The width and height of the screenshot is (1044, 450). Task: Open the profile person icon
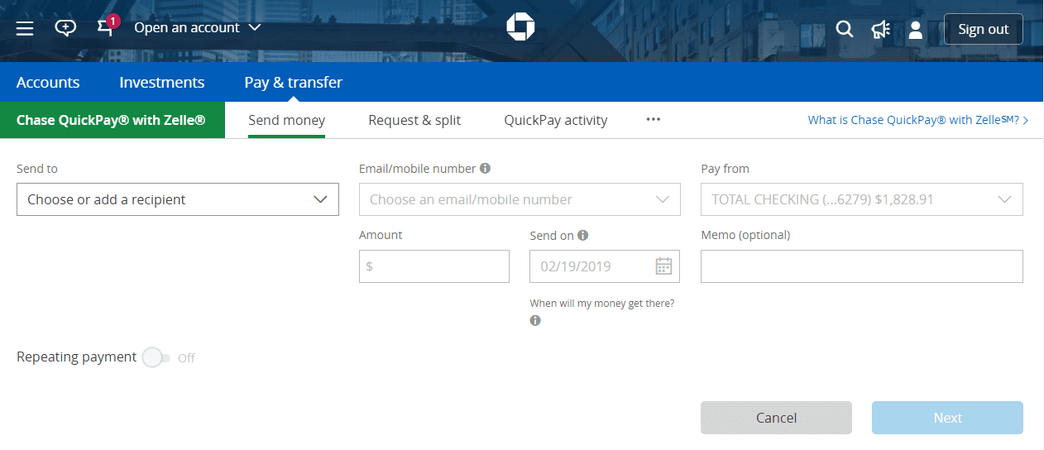pos(915,29)
